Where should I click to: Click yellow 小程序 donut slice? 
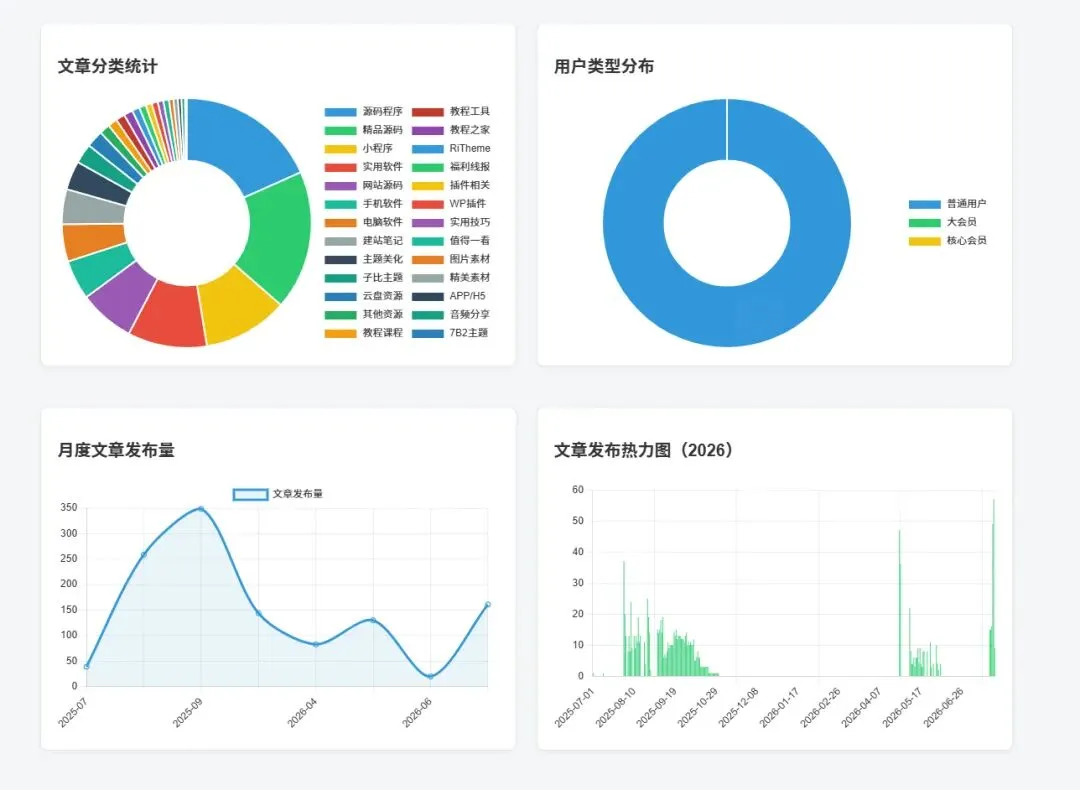pos(238,306)
